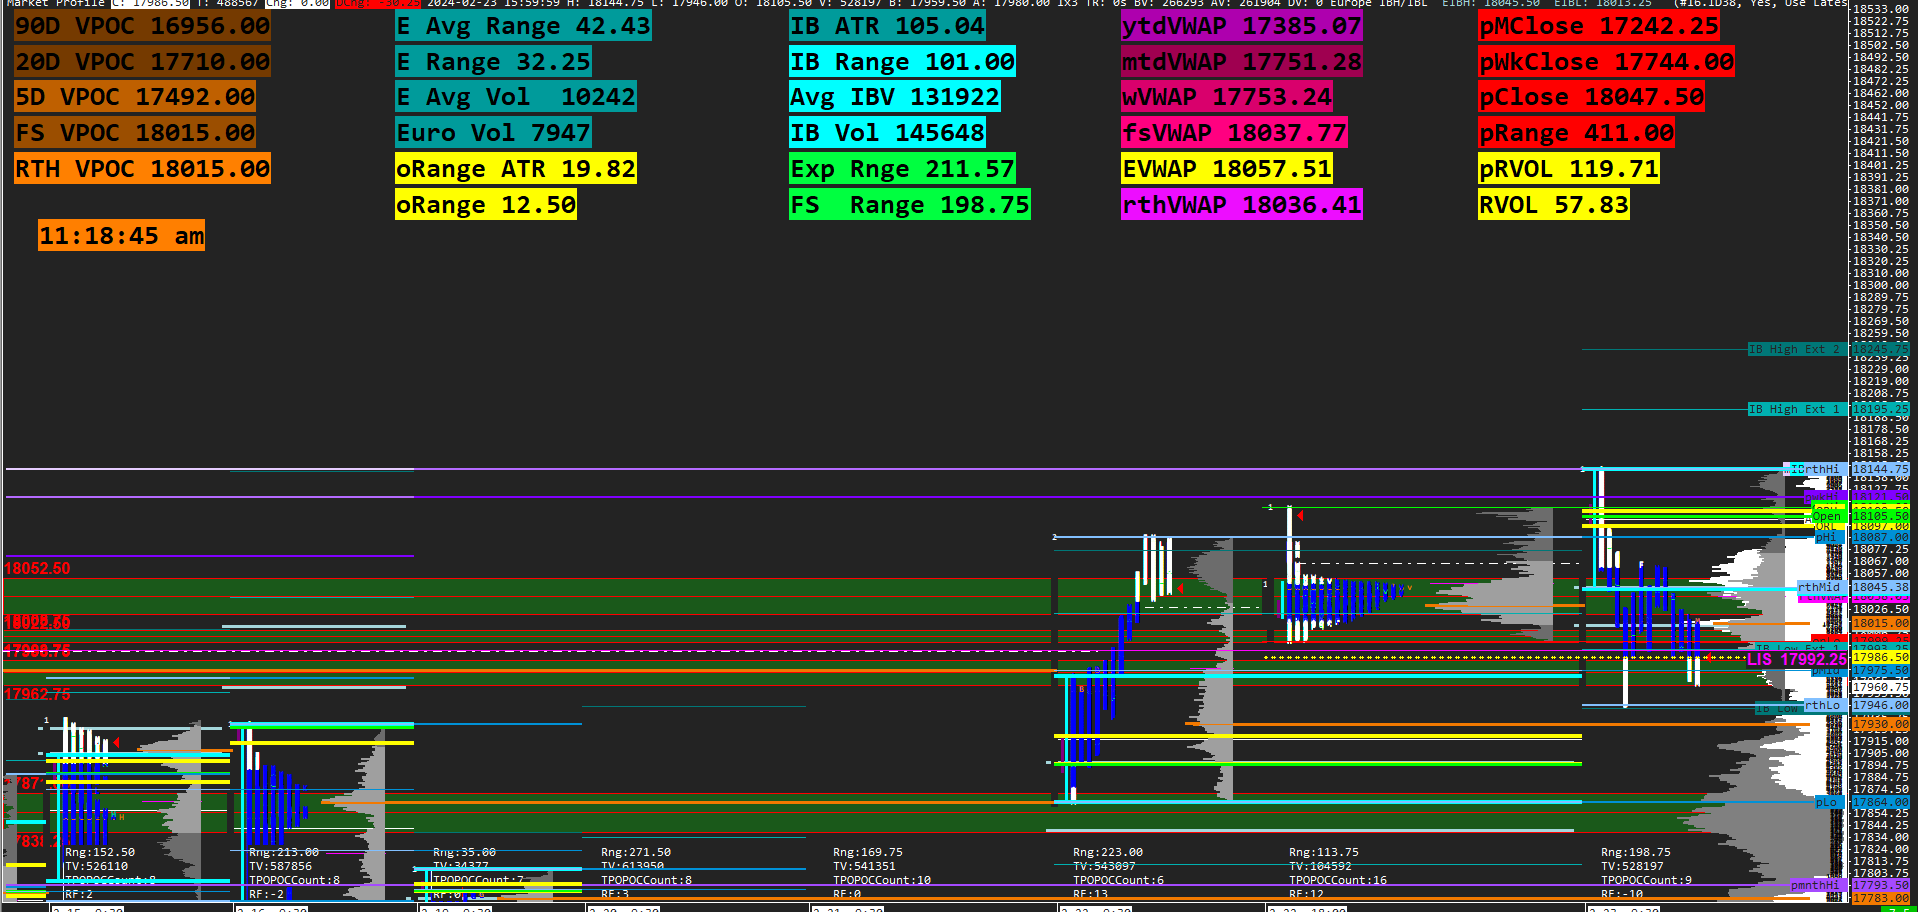Click the 90D VPOC 16956.00 label
The width and height of the screenshot is (1918, 912).
pos(142,26)
